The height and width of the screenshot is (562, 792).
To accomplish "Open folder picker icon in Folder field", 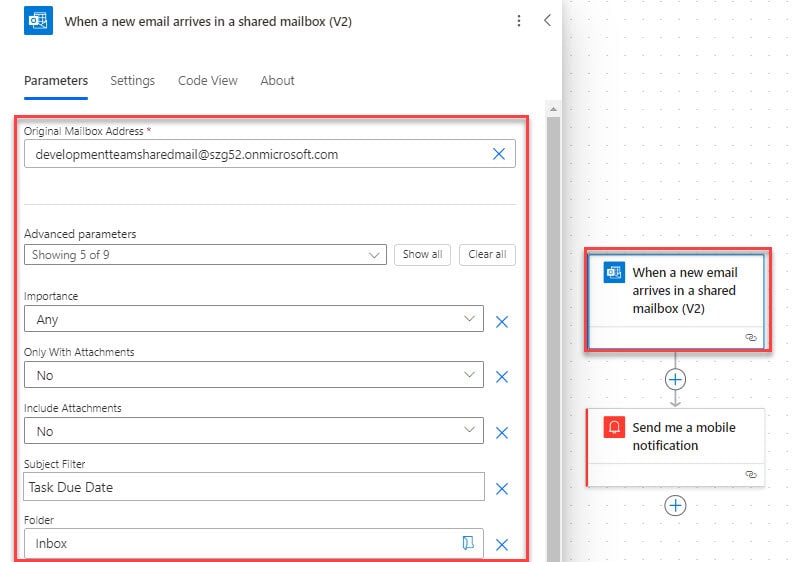I will click(468, 543).
